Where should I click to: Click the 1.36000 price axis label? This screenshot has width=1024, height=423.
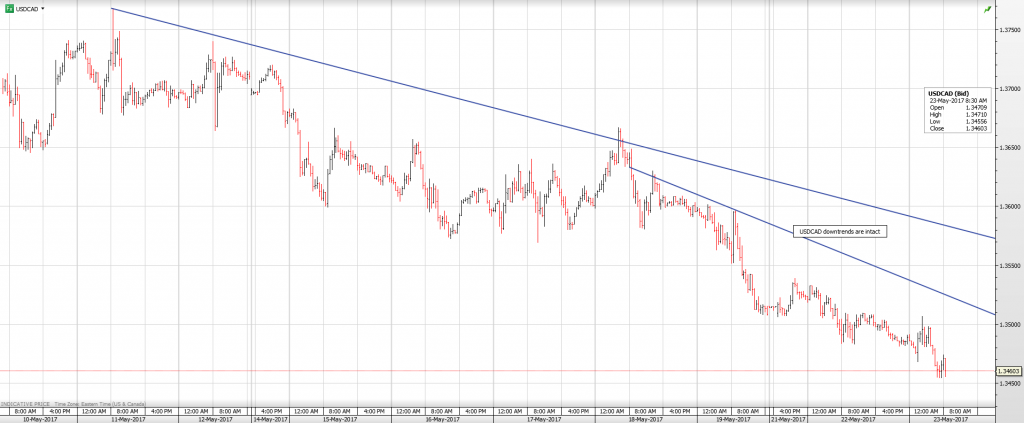coord(1009,207)
